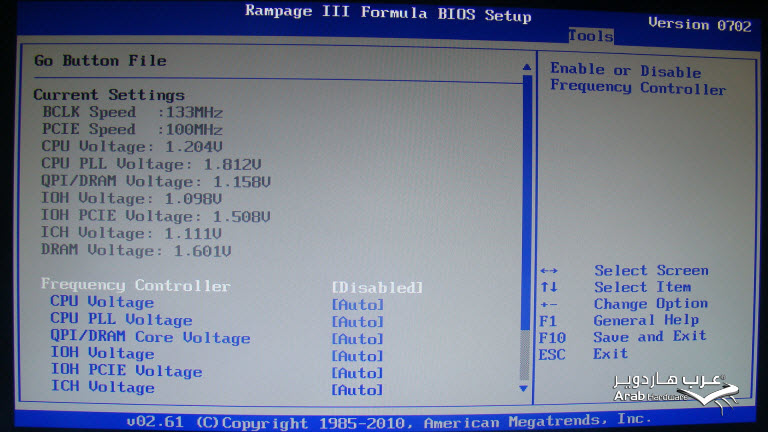The width and height of the screenshot is (768, 432).
Task: Click ICH Voltage 1.111V reading
Action: point(131,233)
